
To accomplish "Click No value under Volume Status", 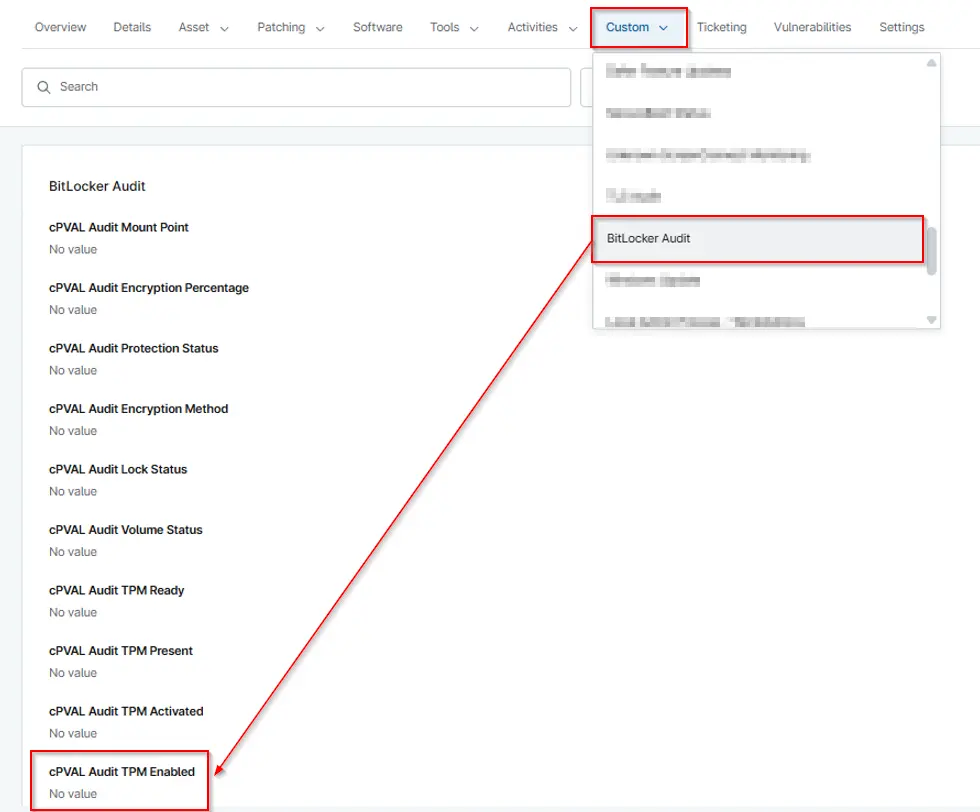I will 73,552.
